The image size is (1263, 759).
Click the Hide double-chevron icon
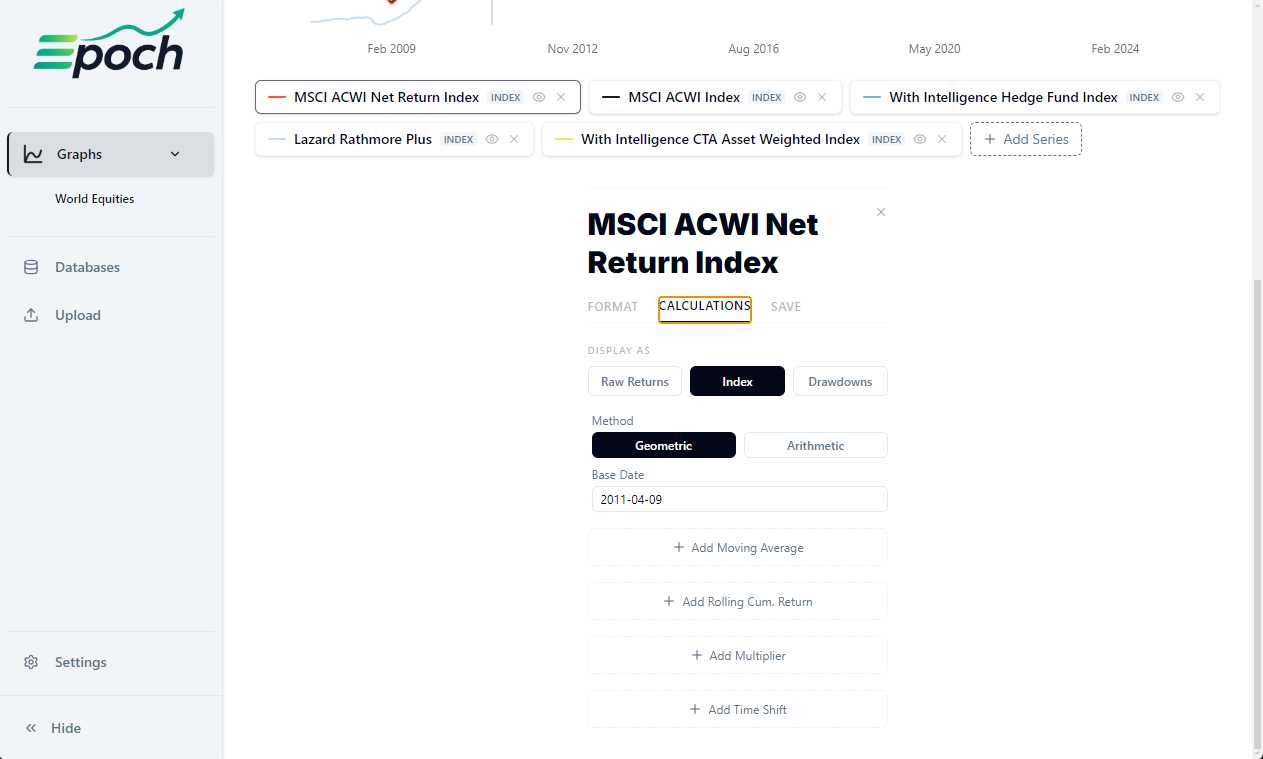point(31,728)
